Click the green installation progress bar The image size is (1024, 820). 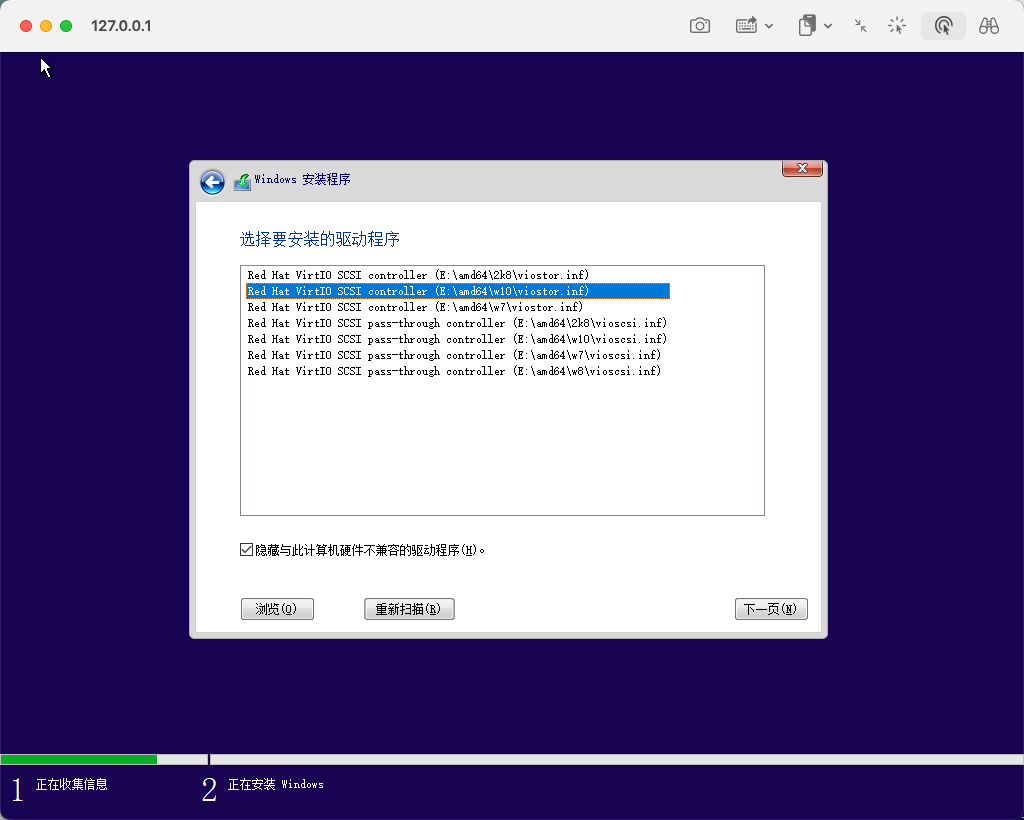tap(79, 759)
